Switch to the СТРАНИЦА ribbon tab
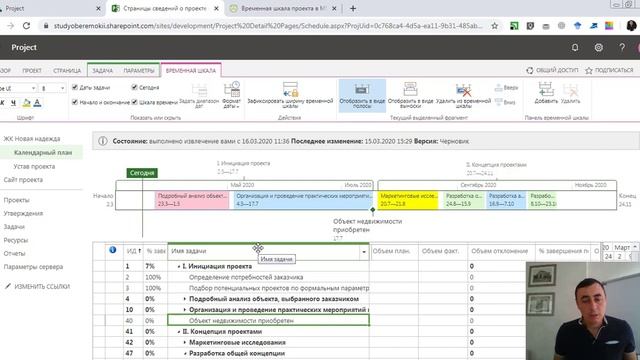The height and width of the screenshot is (360, 640). click(67, 71)
